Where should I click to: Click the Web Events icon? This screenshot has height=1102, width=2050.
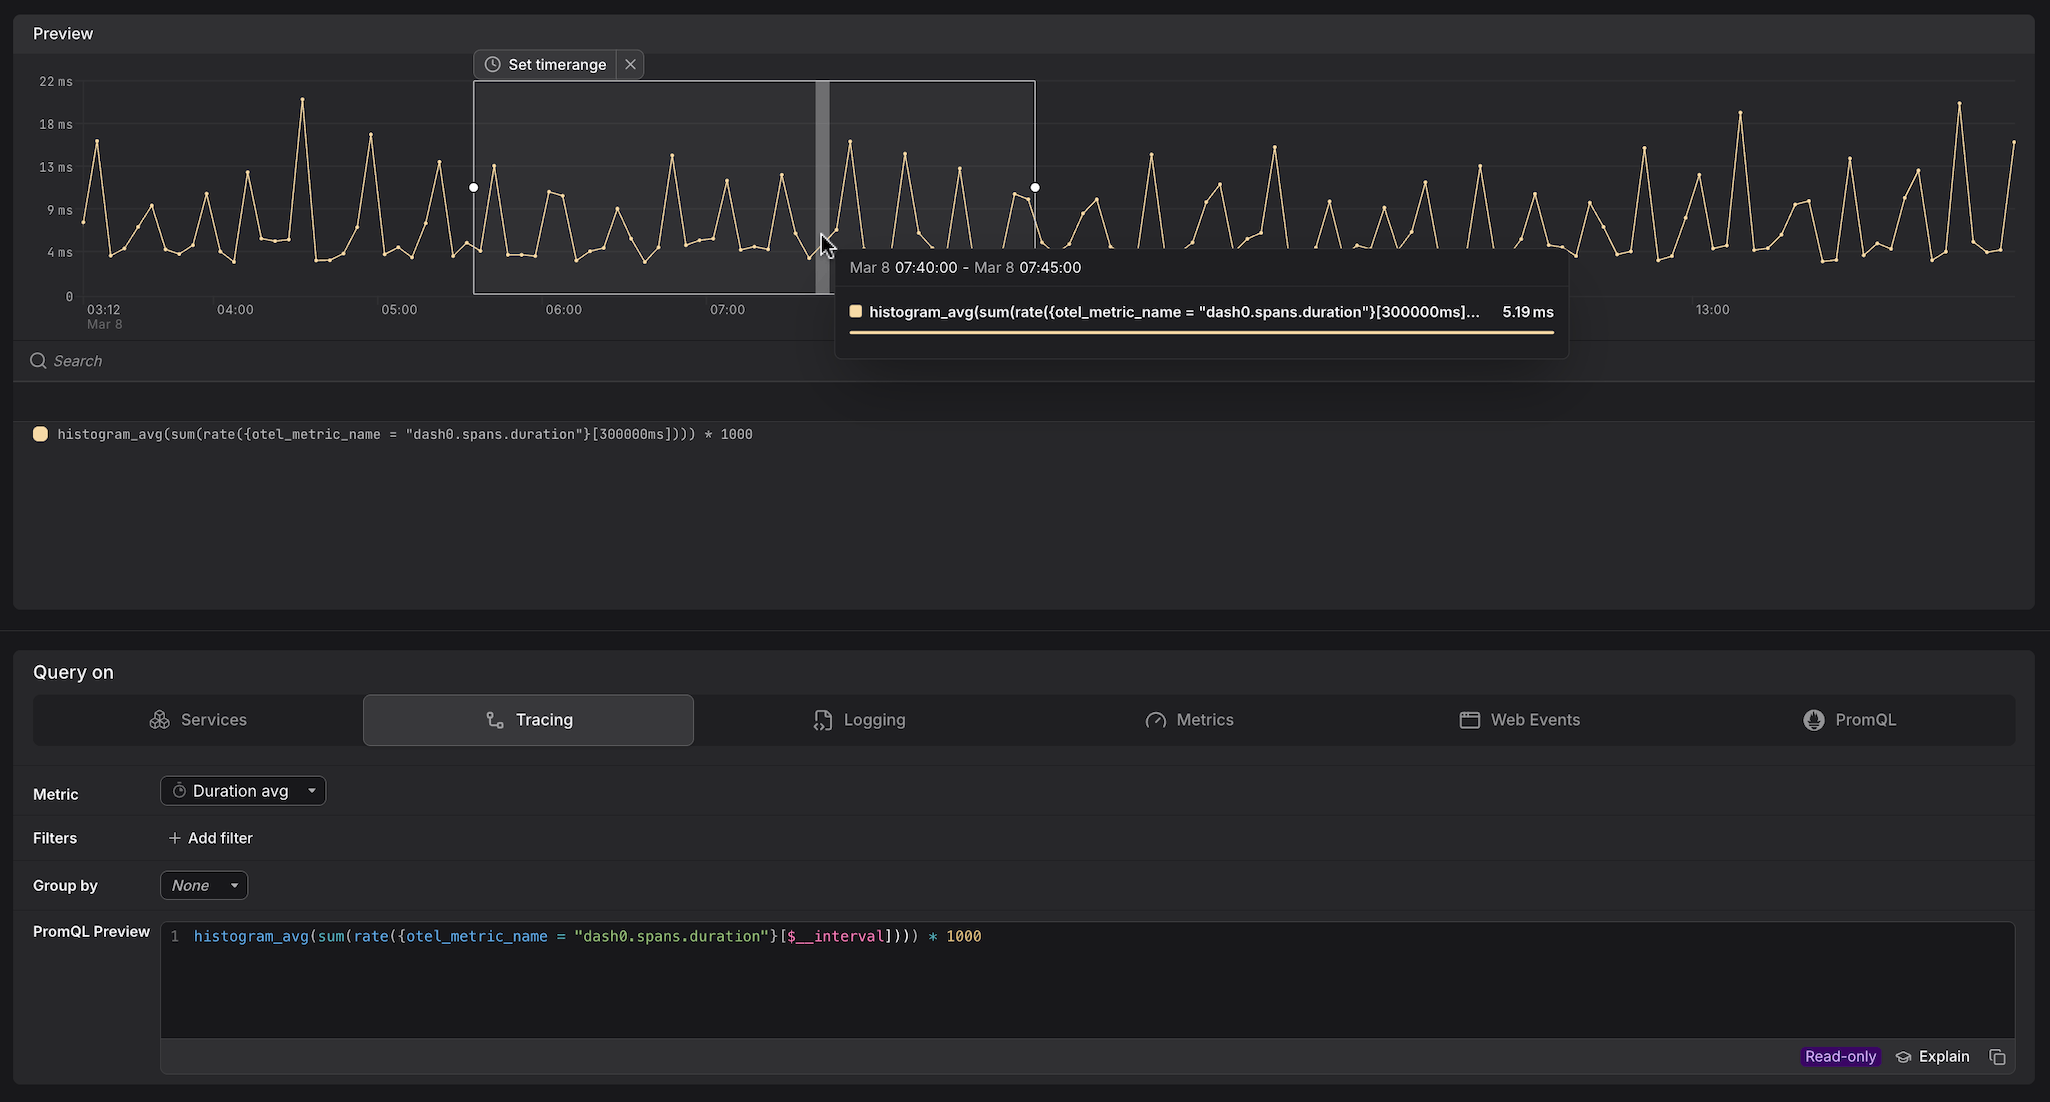1469,719
